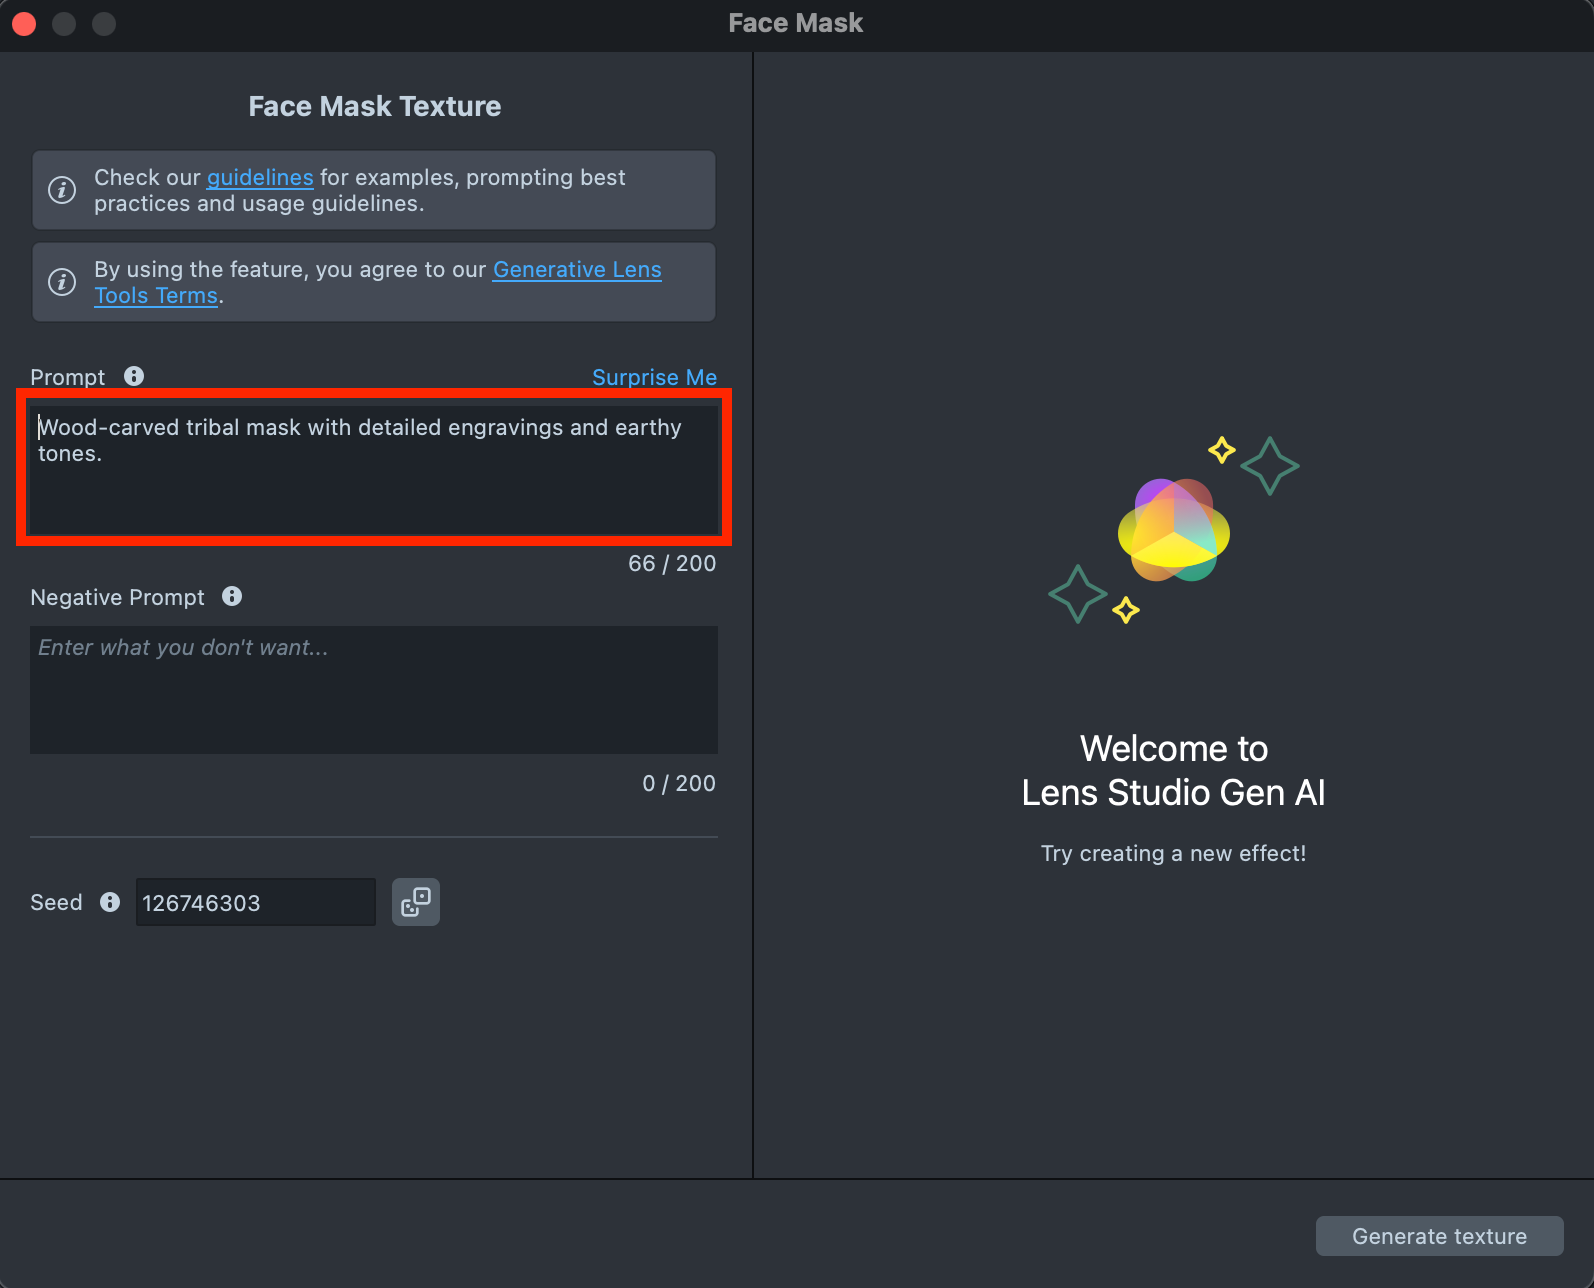Click the Seed number field

click(x=255, y=903)
